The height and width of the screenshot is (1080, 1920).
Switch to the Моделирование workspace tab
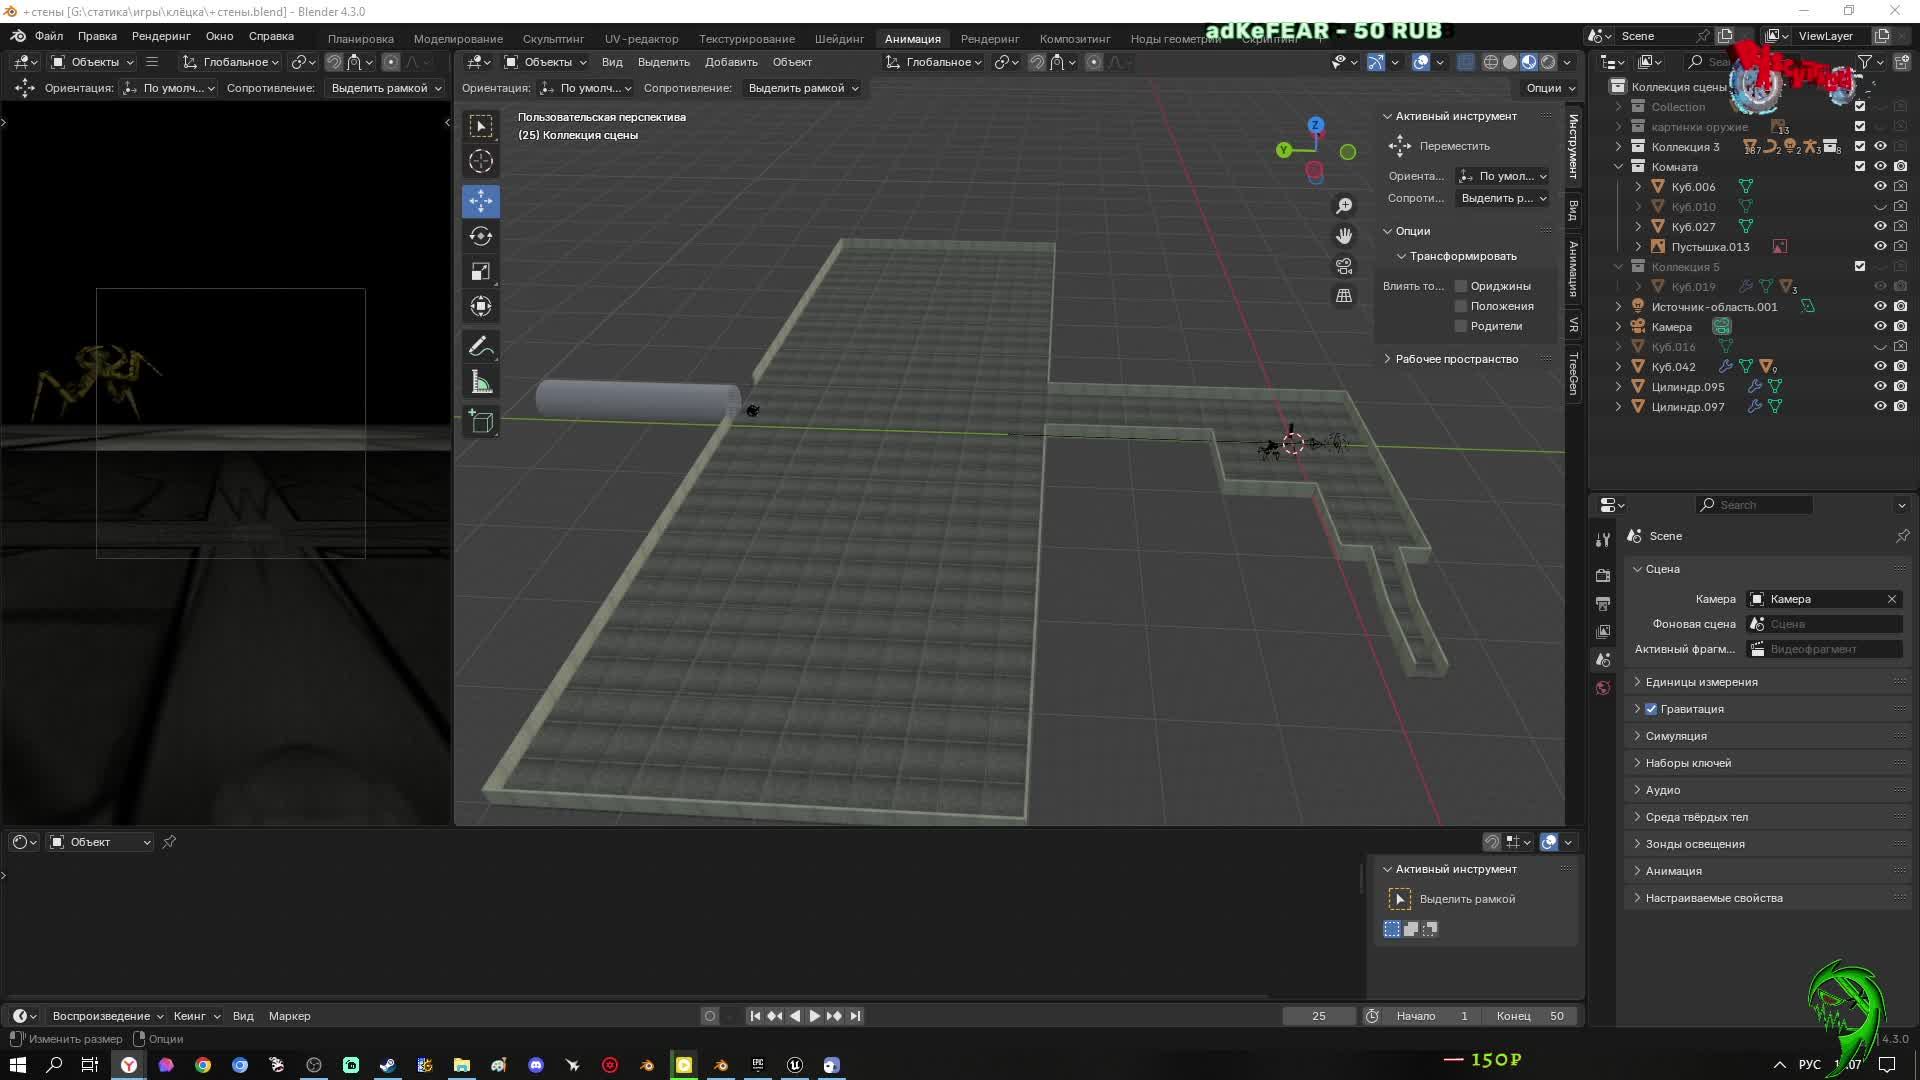(x=458, y=39)
